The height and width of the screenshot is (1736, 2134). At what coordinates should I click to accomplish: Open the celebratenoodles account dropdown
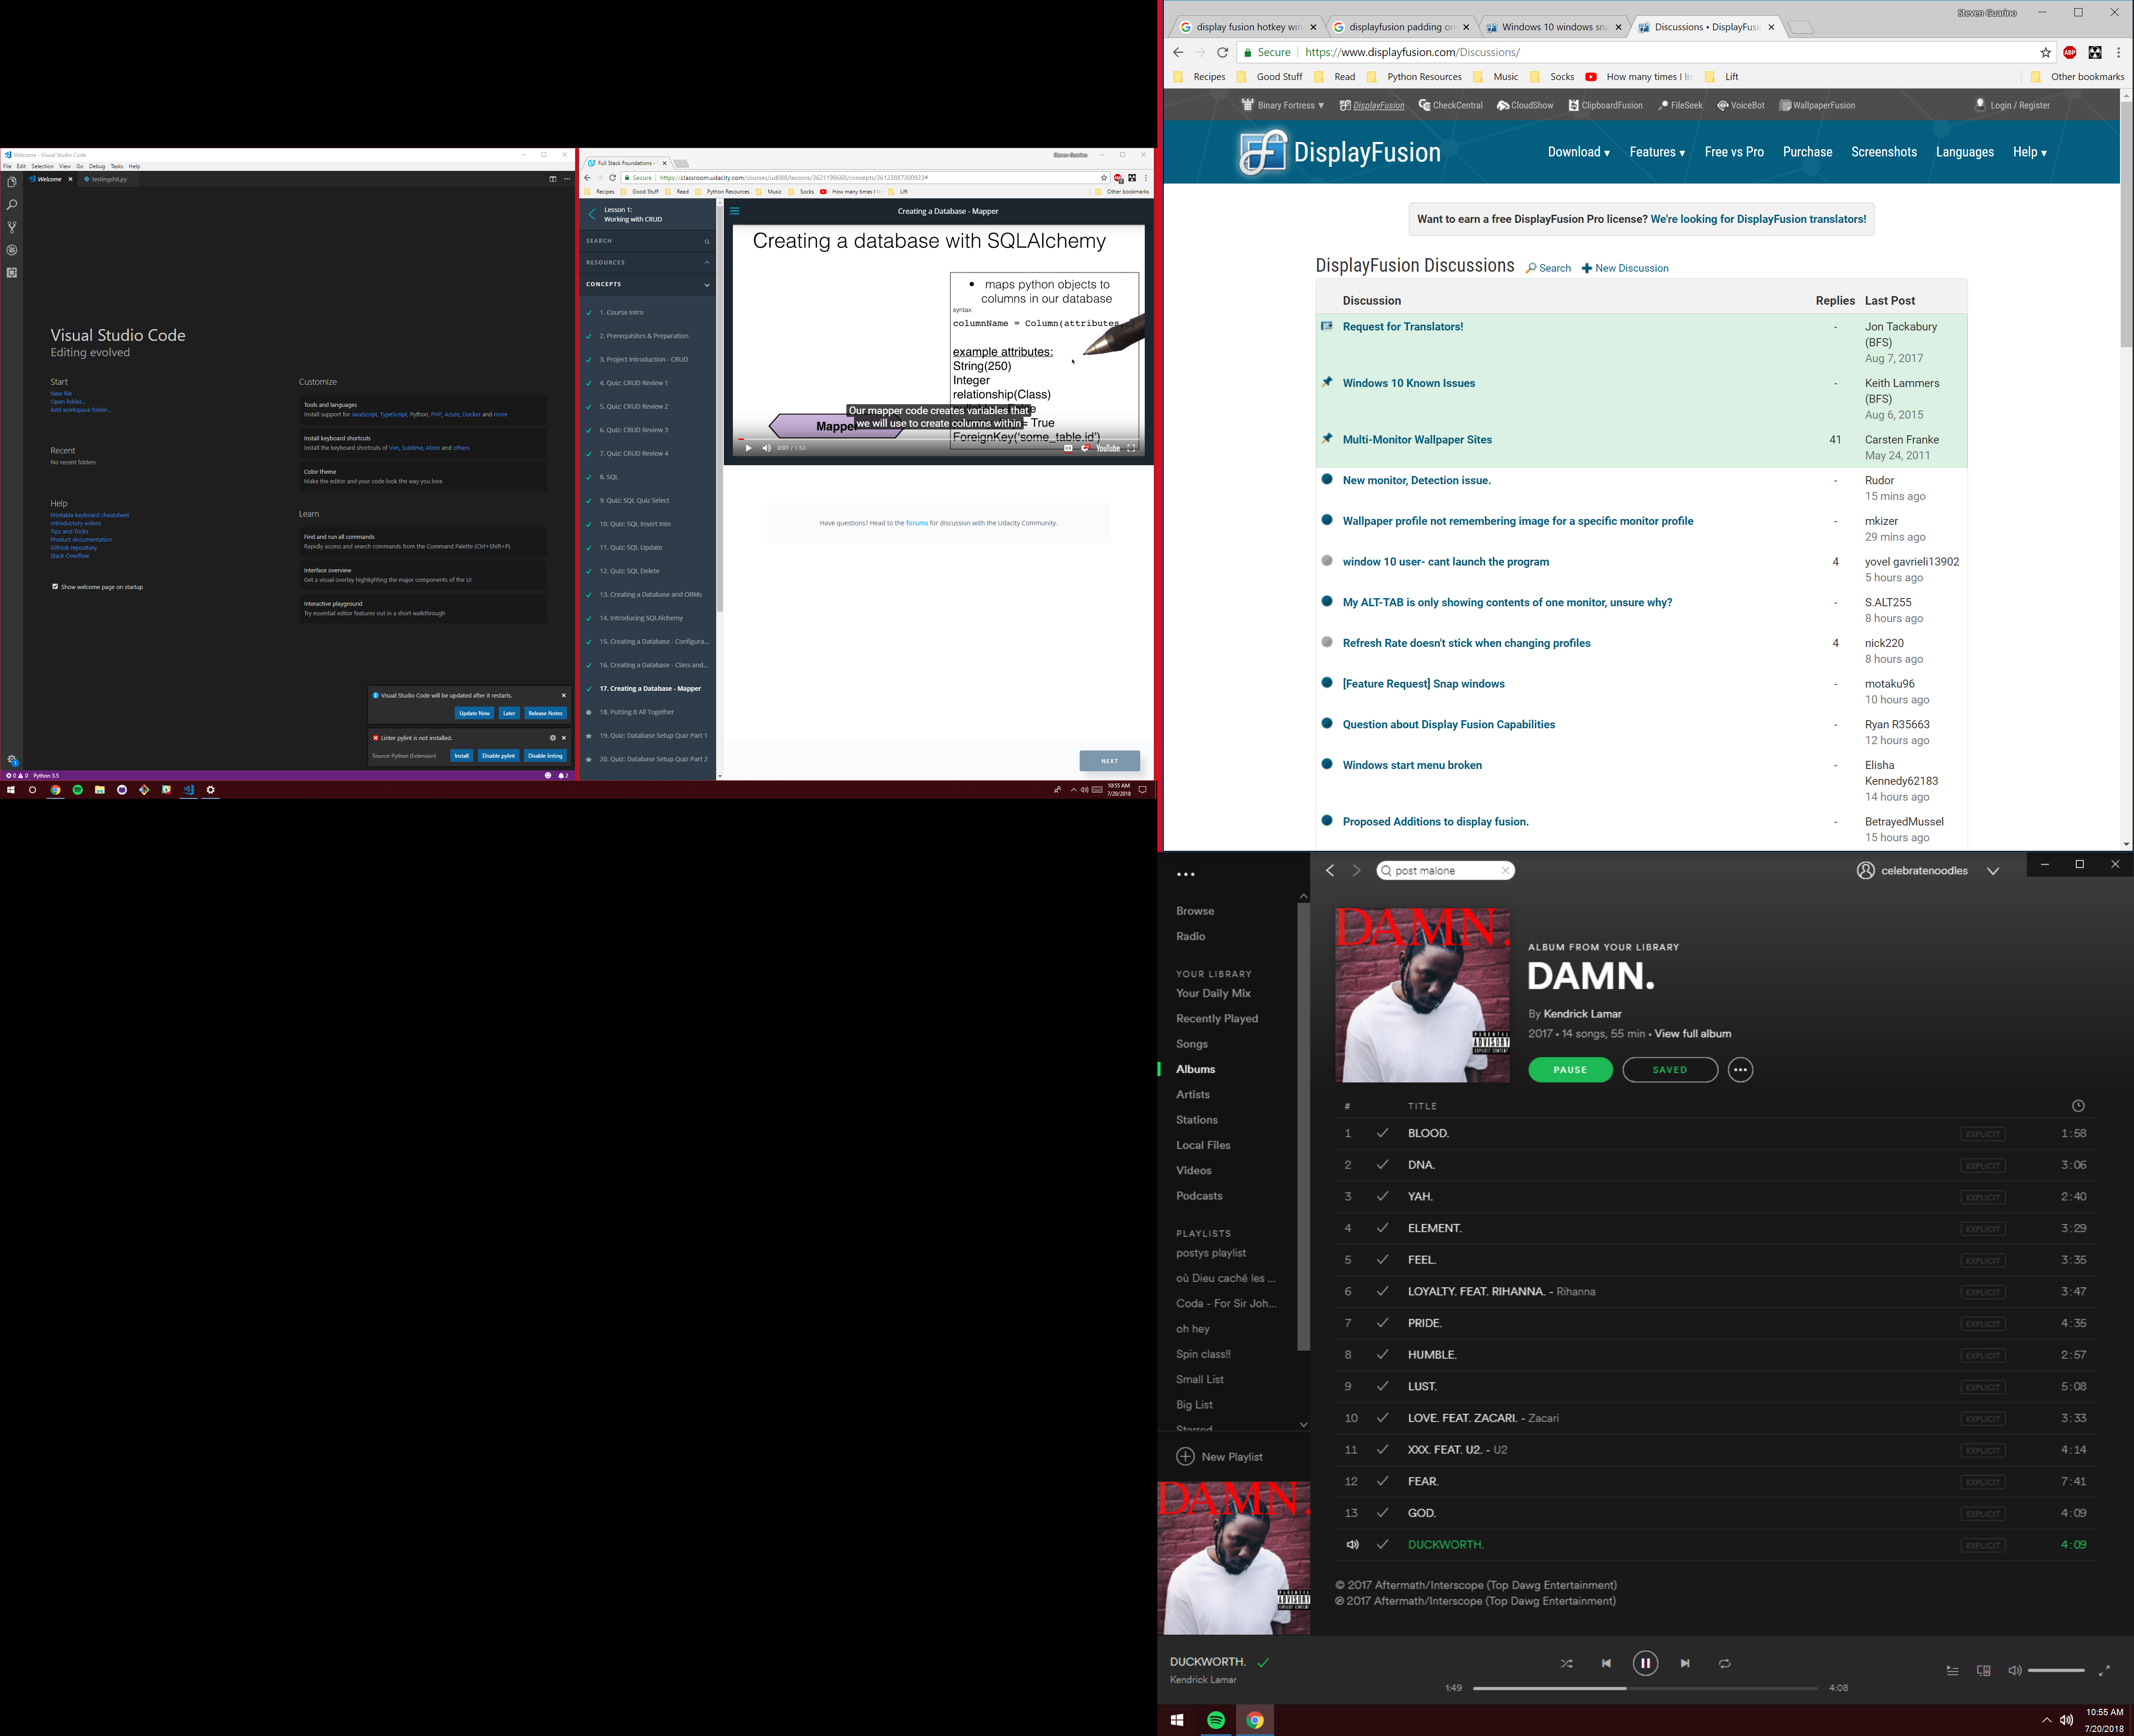pos(1992,871)
